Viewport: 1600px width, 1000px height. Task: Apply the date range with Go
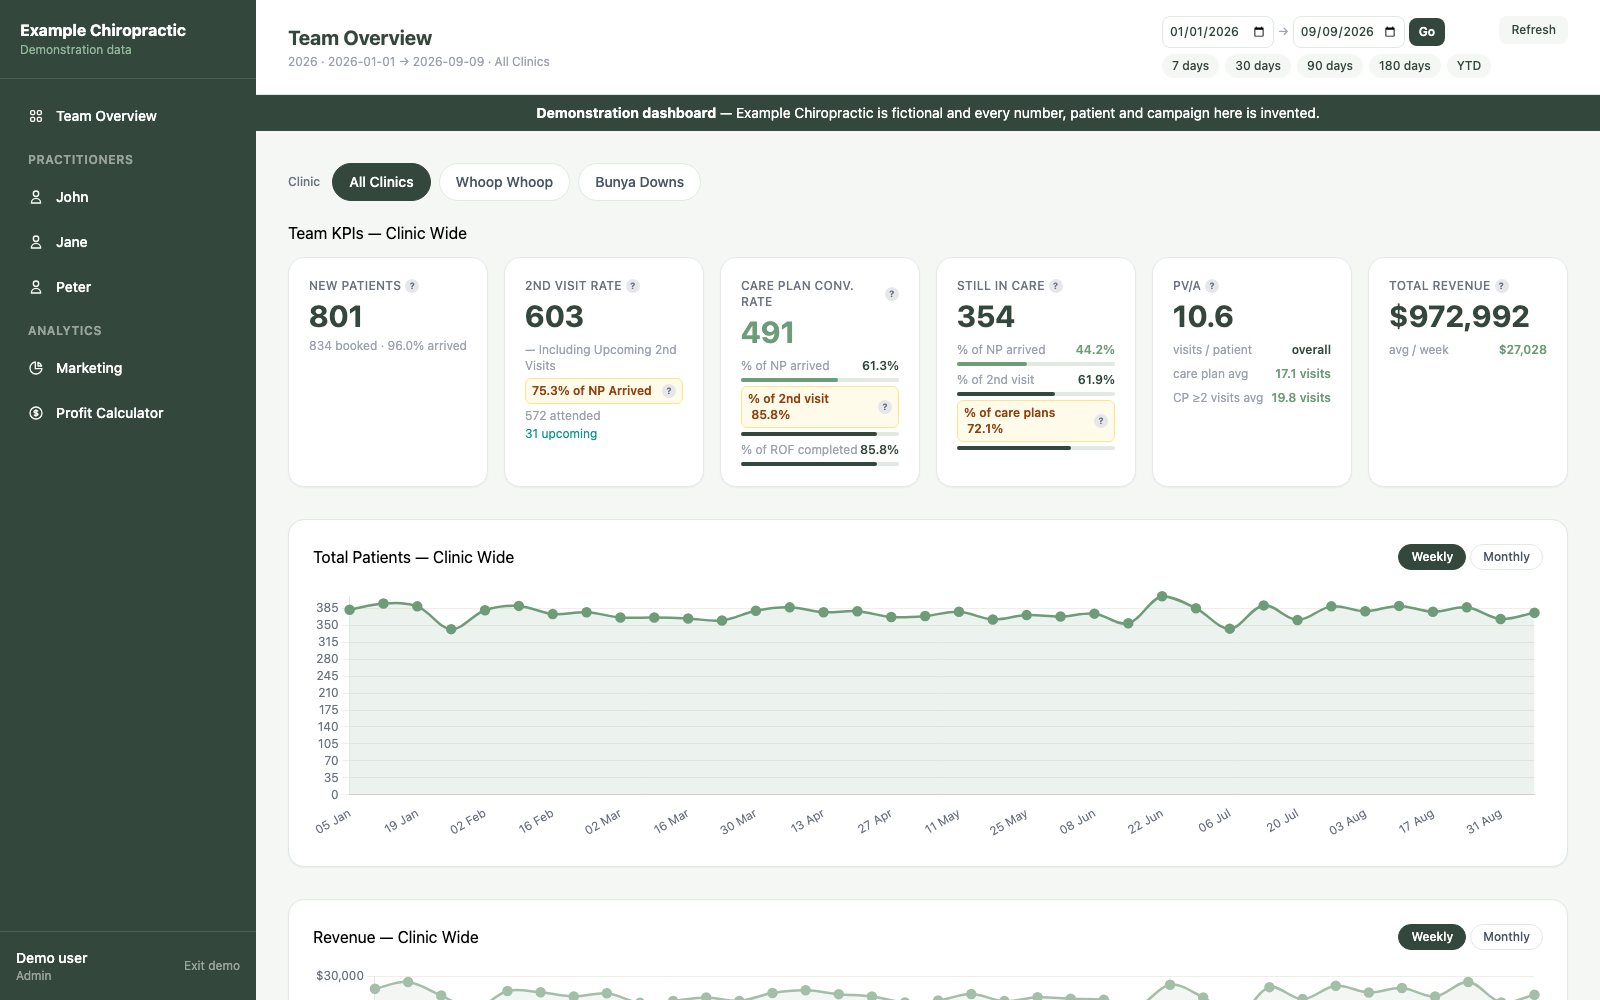point(1427,32)
